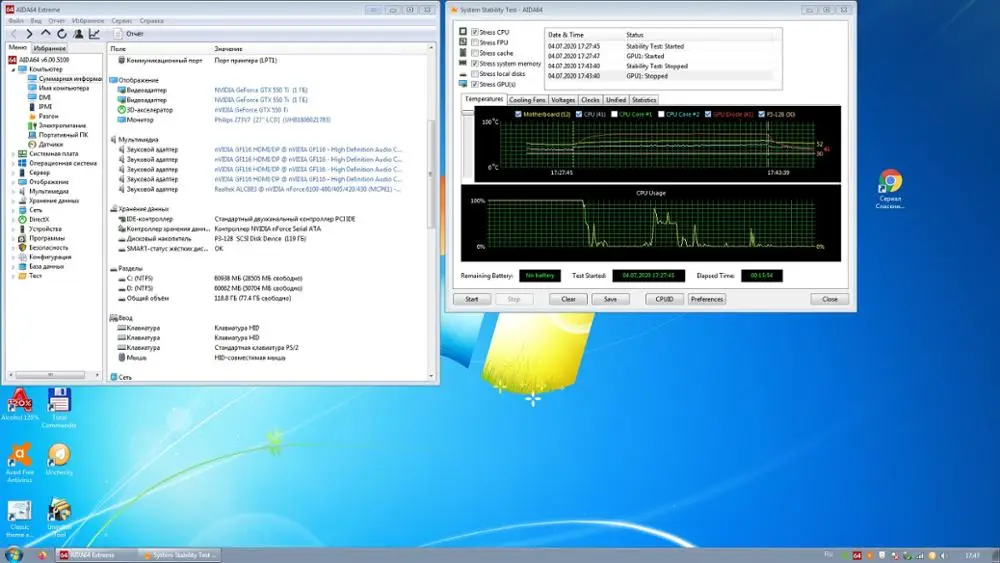Click the Системная плата motherboard icon

(22, 154)
